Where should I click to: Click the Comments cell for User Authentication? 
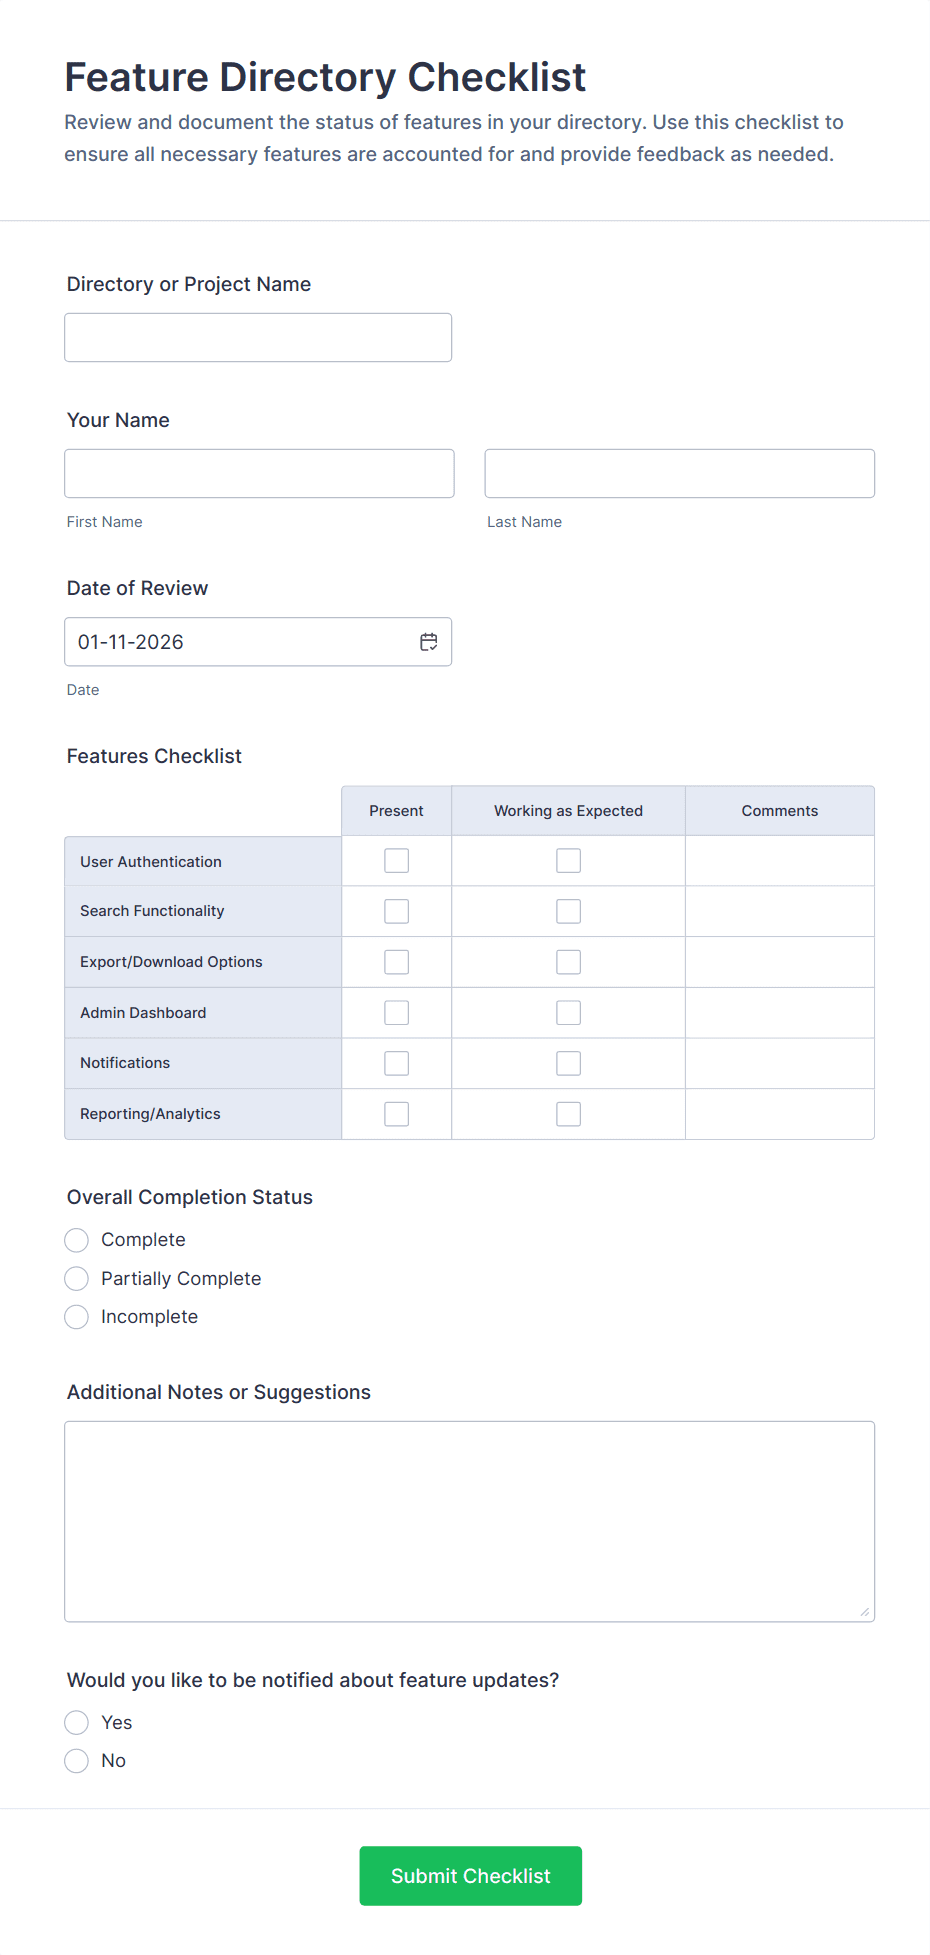(x=779, y=861)
